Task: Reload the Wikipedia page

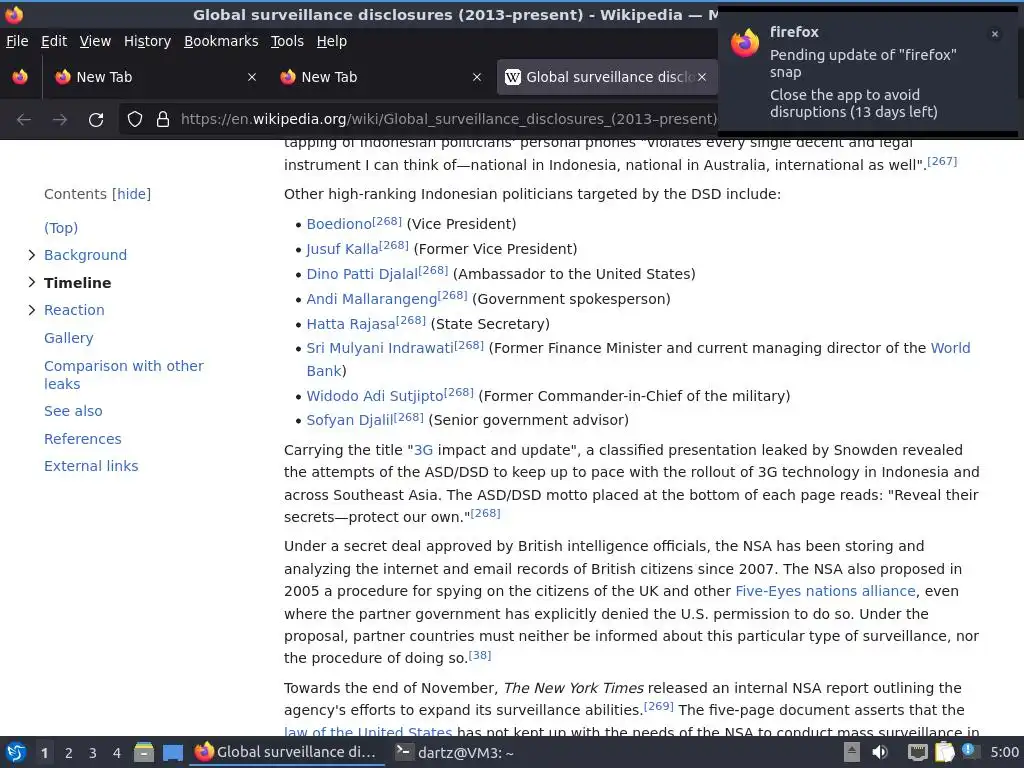Action: click(x=96, y=120)
